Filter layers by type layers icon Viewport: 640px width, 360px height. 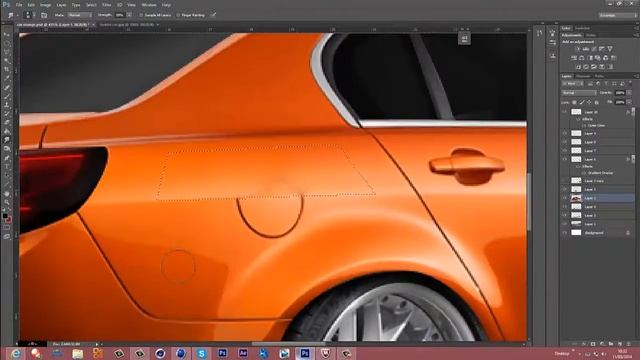(x=606, y=84)
